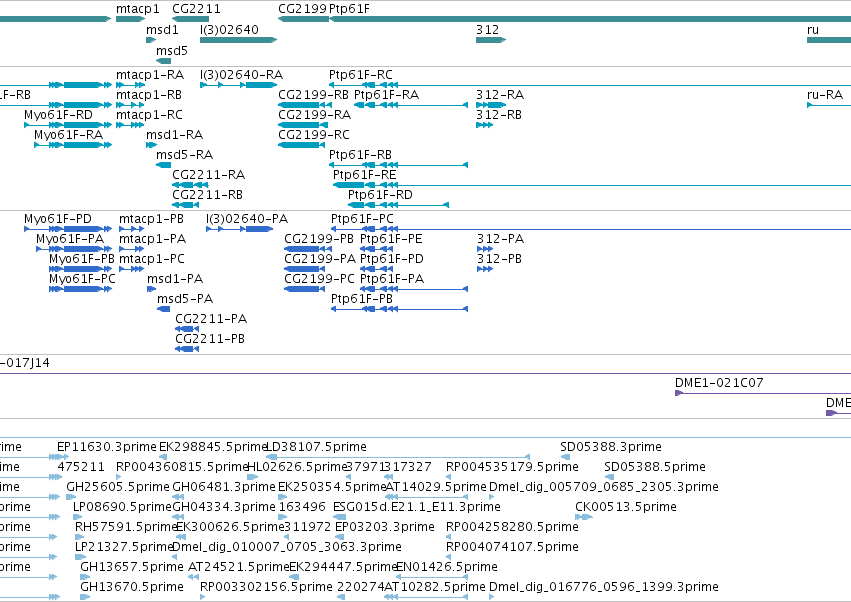Click EST EP03203.3prime
Screen dimensions: 851x602
click(x=385, y=528)
